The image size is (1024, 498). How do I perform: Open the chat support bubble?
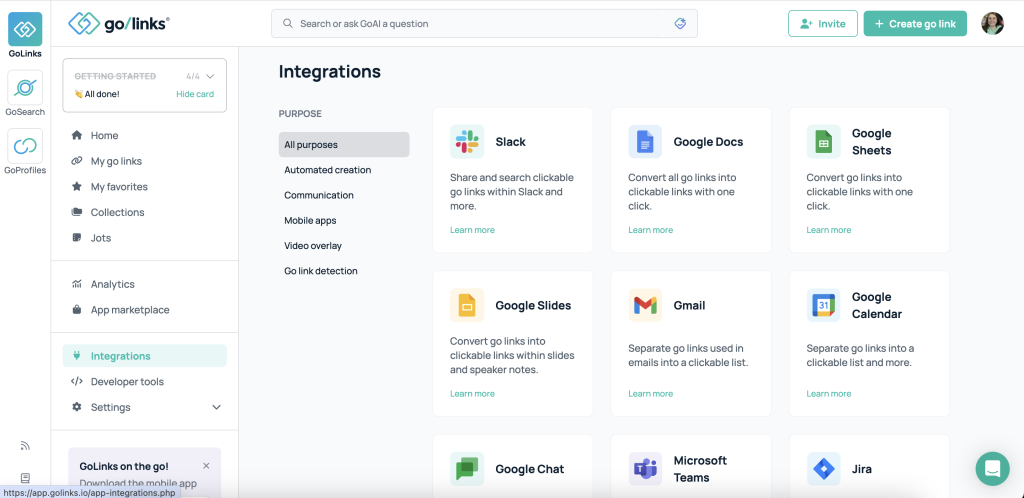(992, 469)
